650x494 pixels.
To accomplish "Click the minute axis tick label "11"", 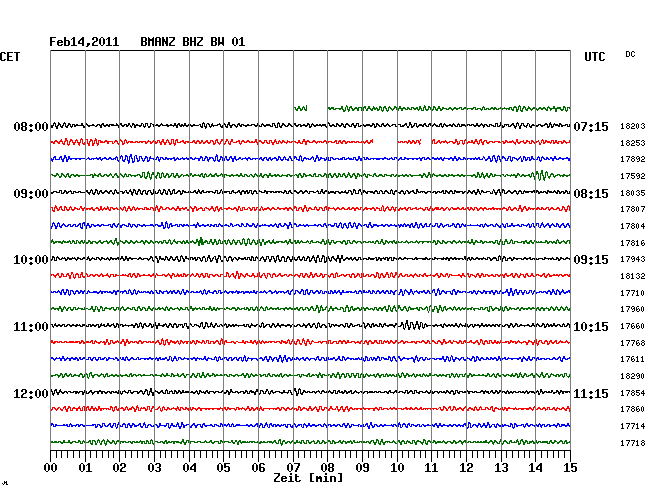I will coord(431,468).
